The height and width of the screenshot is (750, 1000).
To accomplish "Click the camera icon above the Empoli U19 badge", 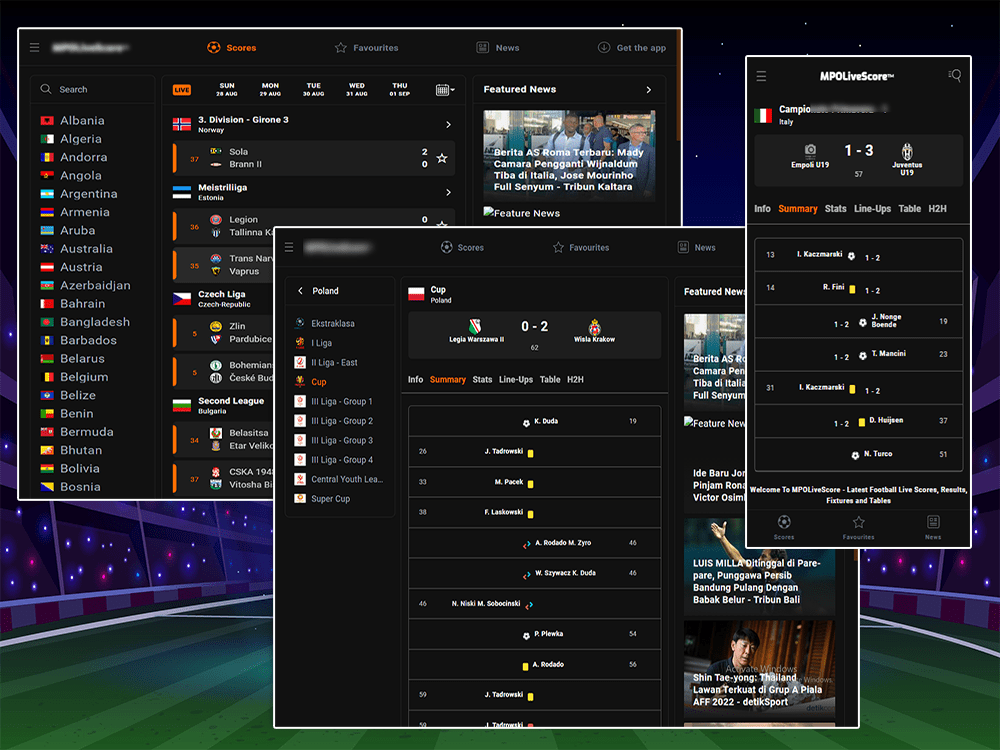I will [x=810, y=148].
